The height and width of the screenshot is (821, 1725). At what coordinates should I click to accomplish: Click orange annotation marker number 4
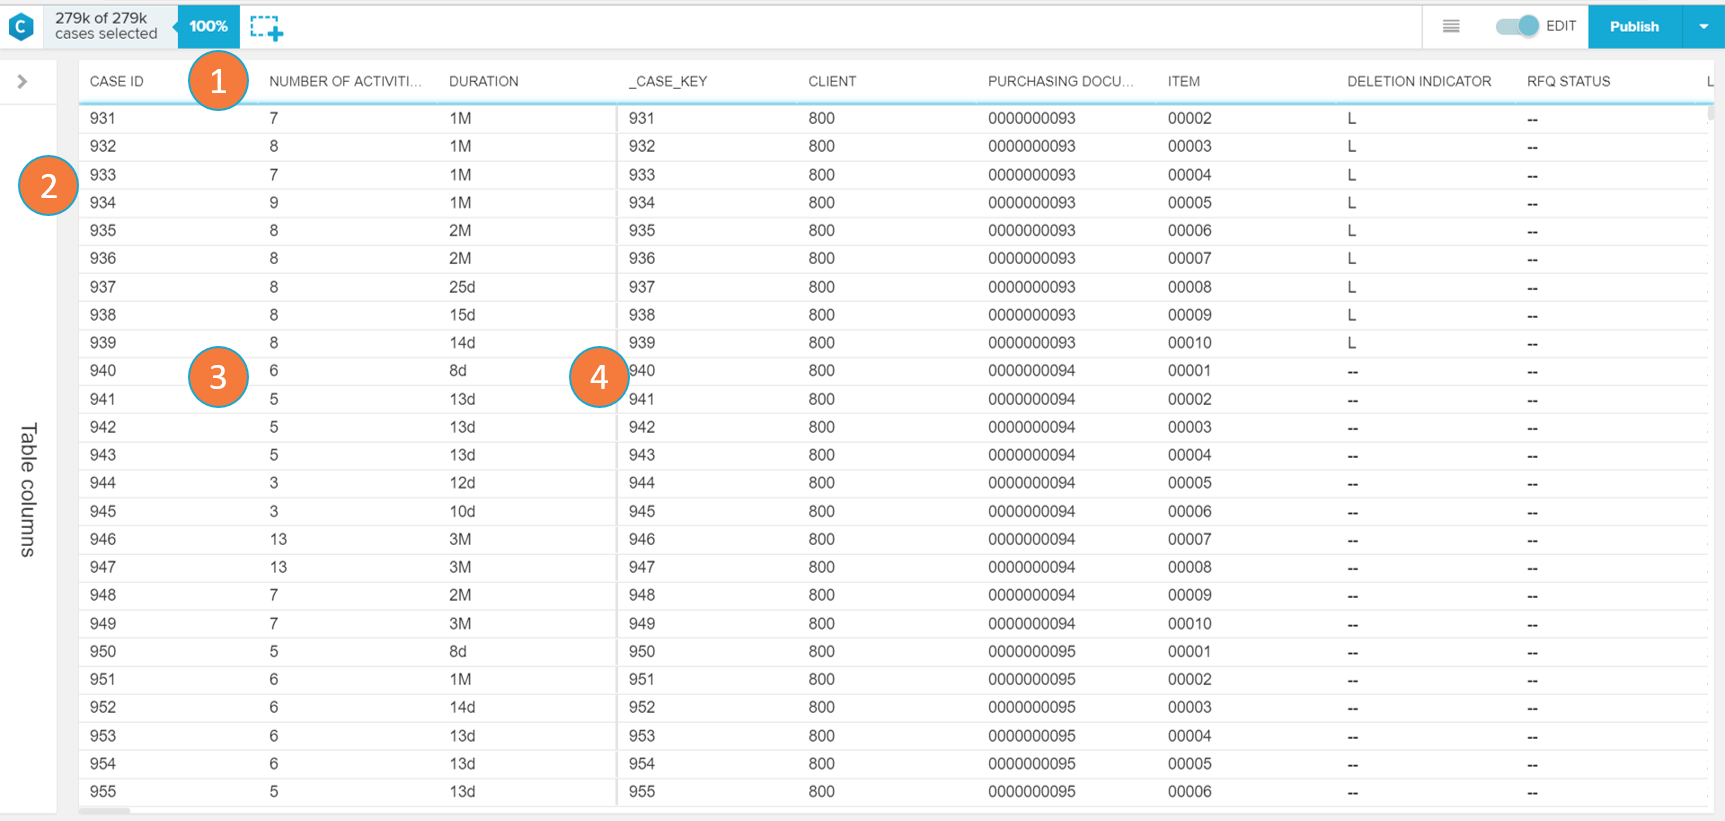pos(599,377)
